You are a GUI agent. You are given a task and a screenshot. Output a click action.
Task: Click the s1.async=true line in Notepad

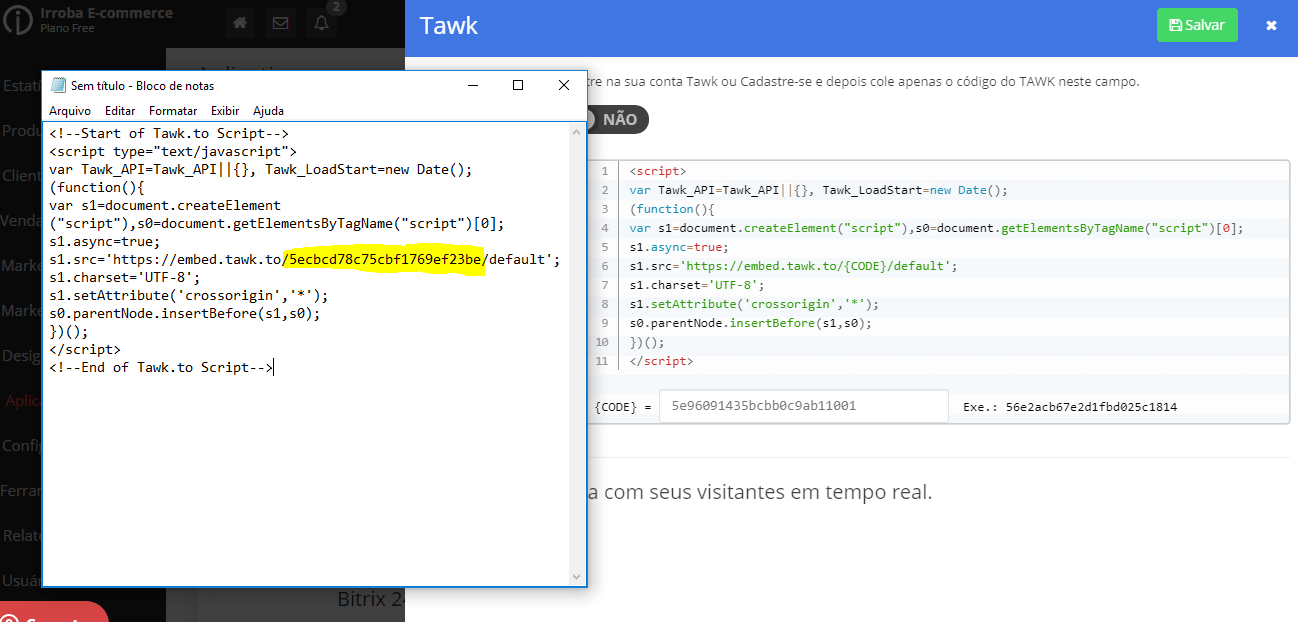tap(105, 241)
